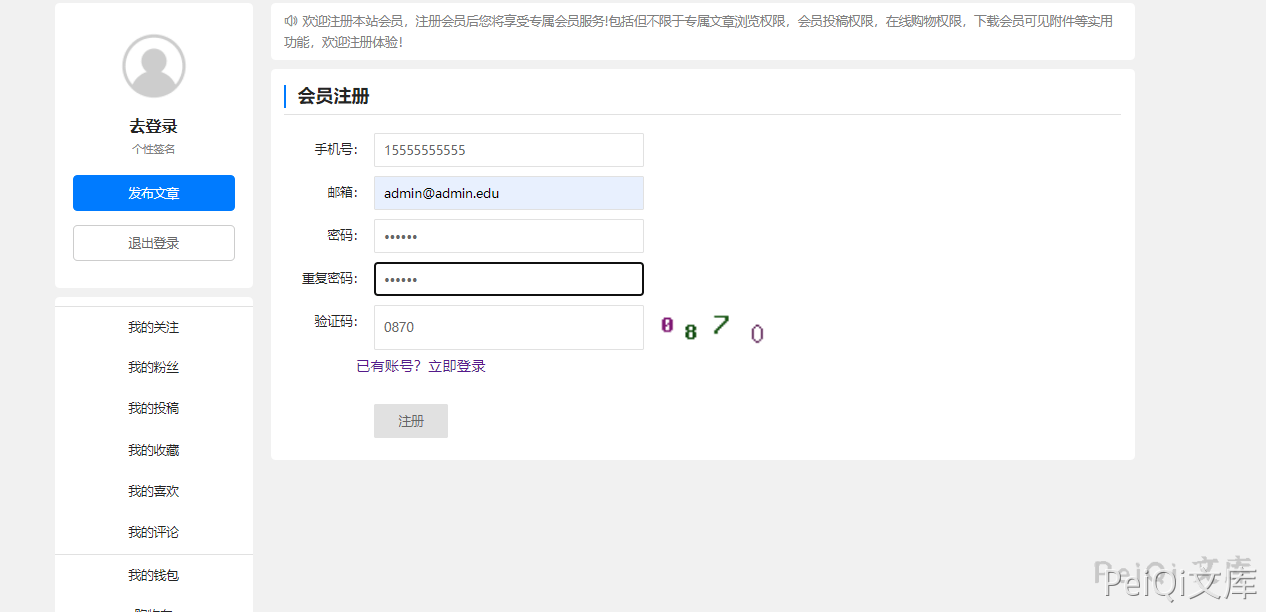1266x612 pixels.
Task: Click the 验证码 captcha input field
Action: (508, 327)
